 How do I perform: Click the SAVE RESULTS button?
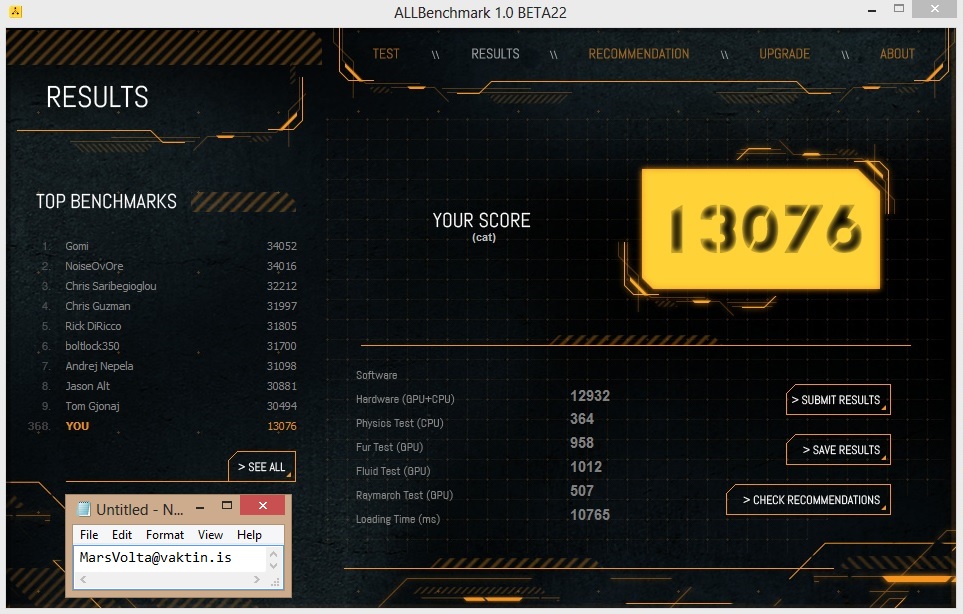coord(840,450)
